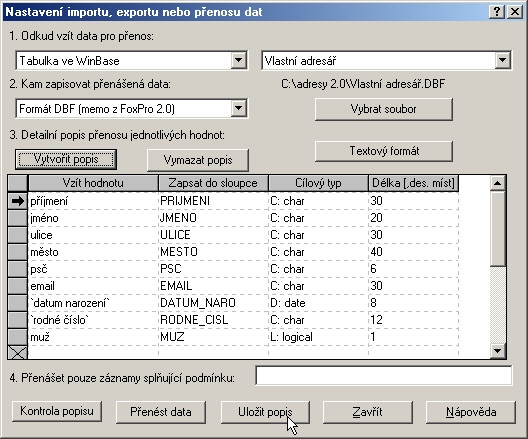528x439 pixels.
Task: Click the 'MUZ' target column cell
Action: (x=213, y=337)
